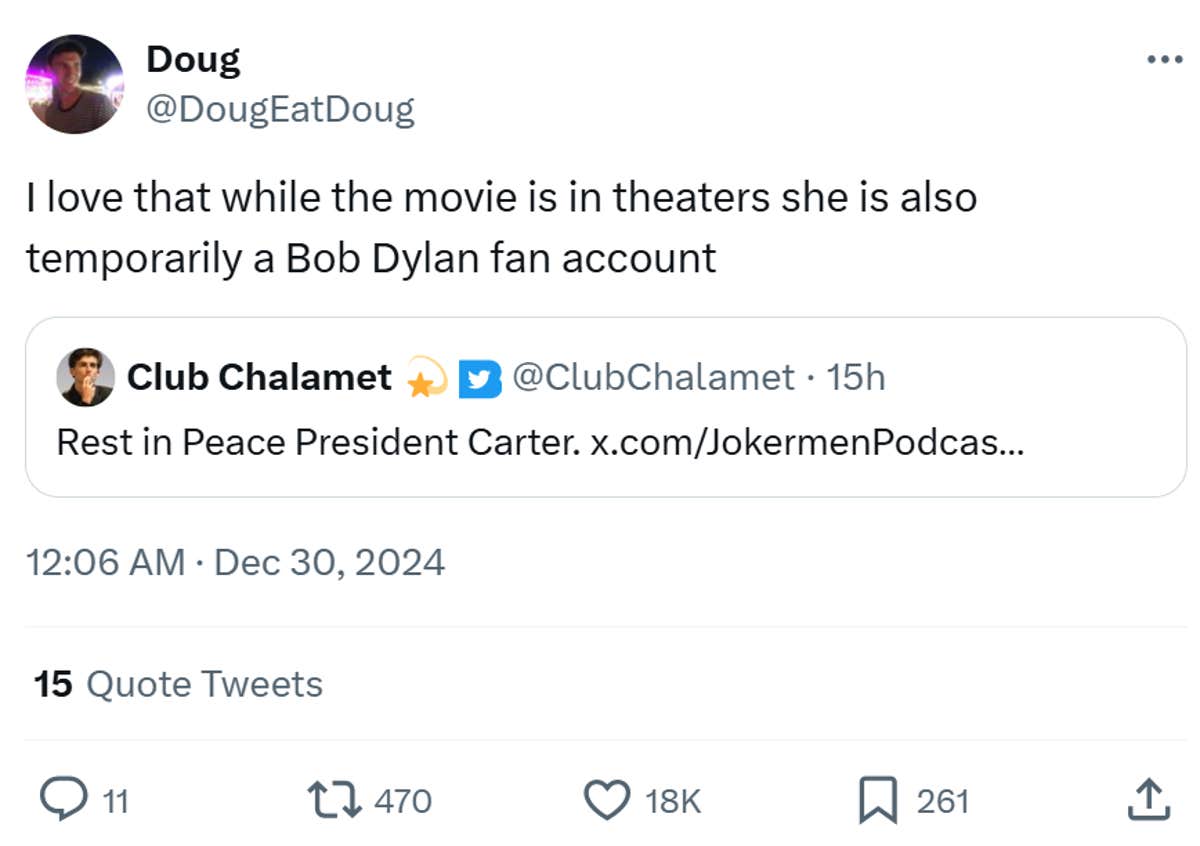View the 15 Quote Tweets list
Viewport: 1200px width, 846px height.
tap(178, 684)
